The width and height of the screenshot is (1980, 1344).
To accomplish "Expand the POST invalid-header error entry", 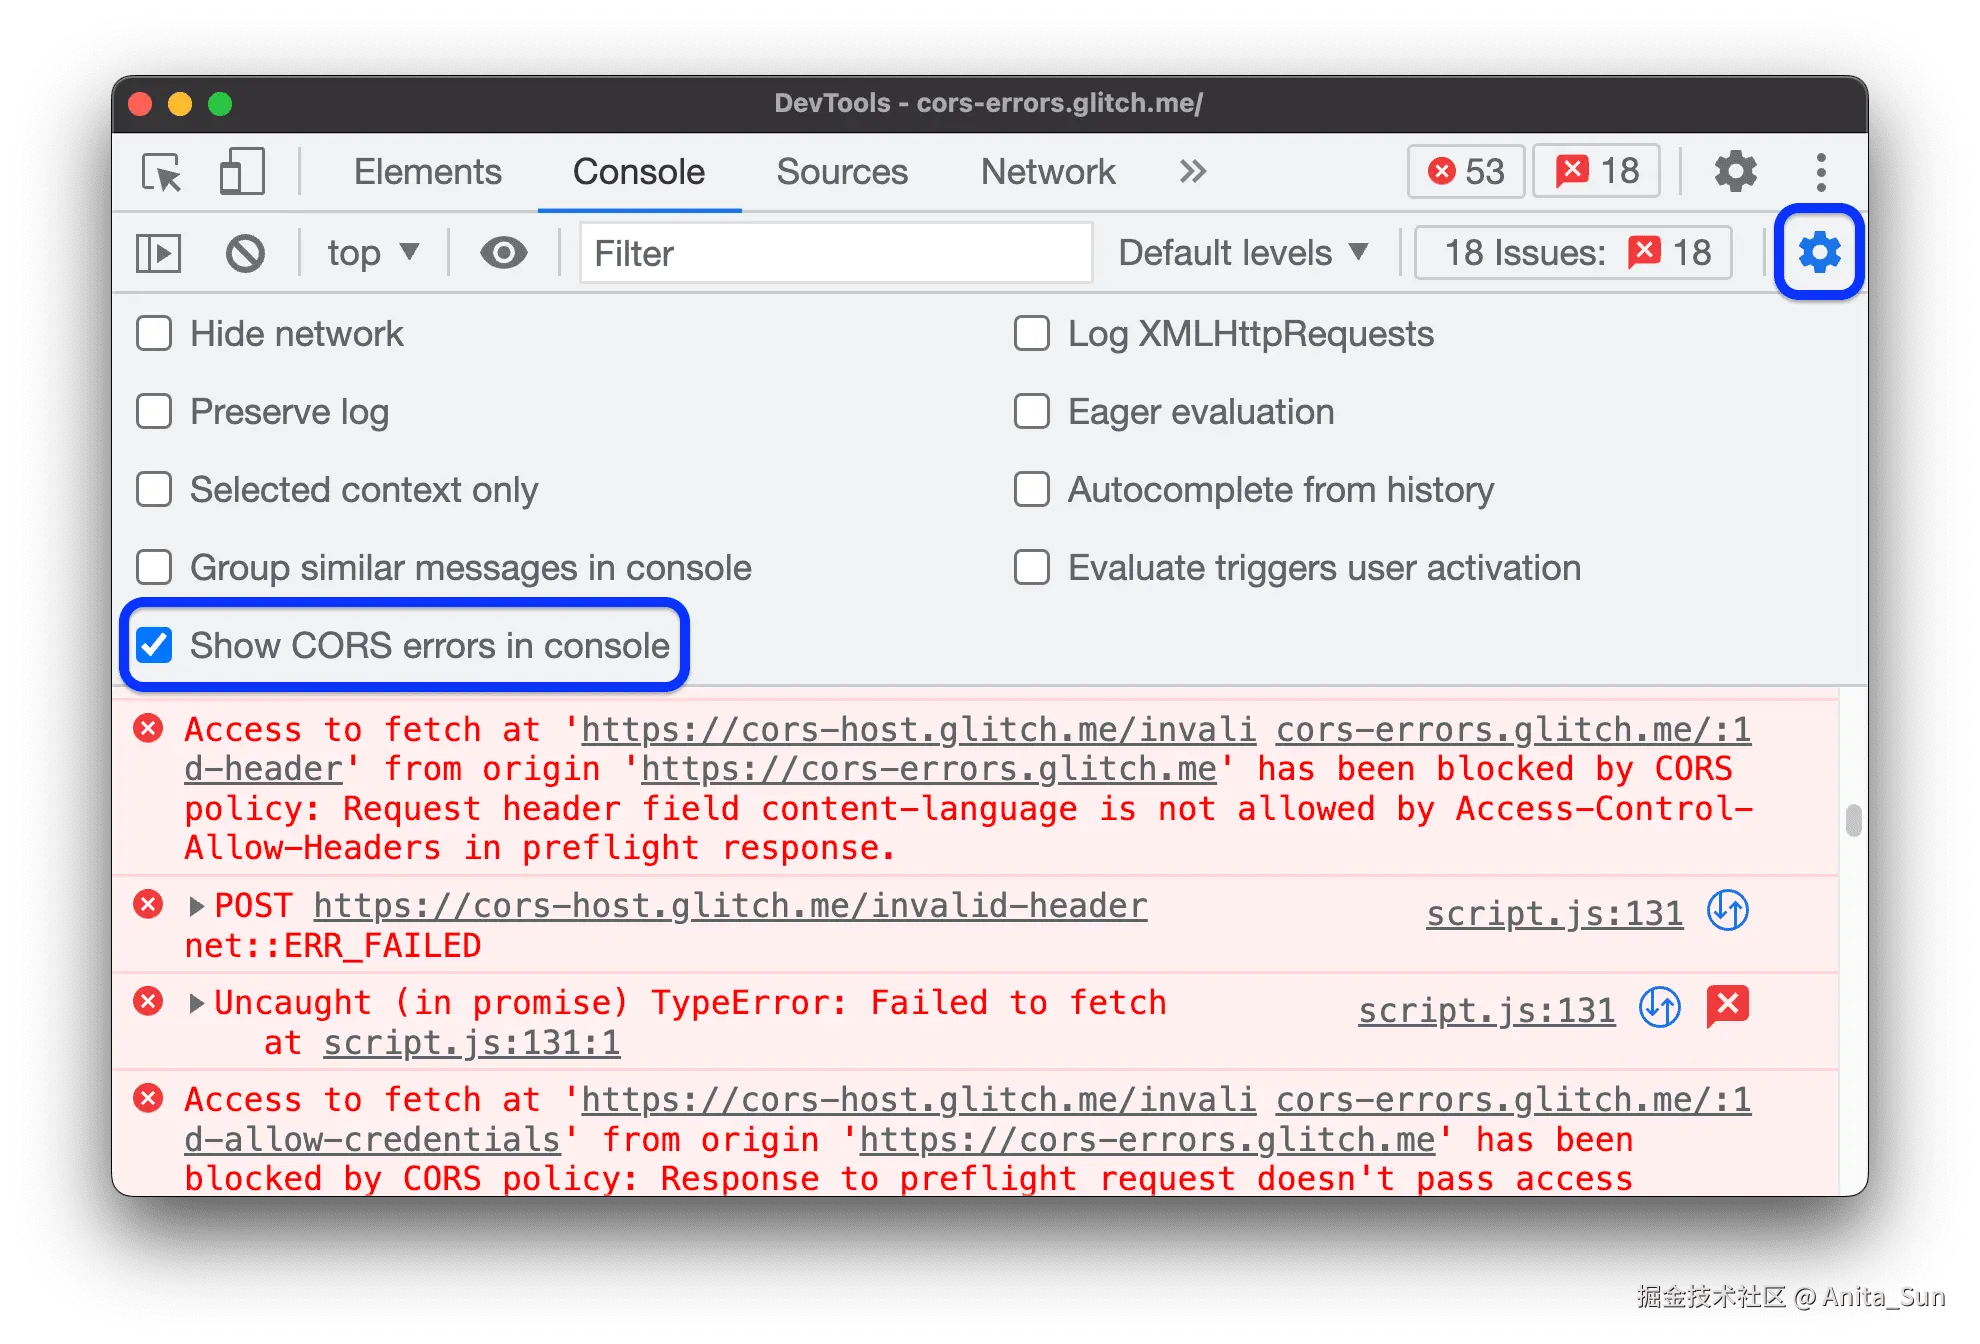I will point(197,906).
